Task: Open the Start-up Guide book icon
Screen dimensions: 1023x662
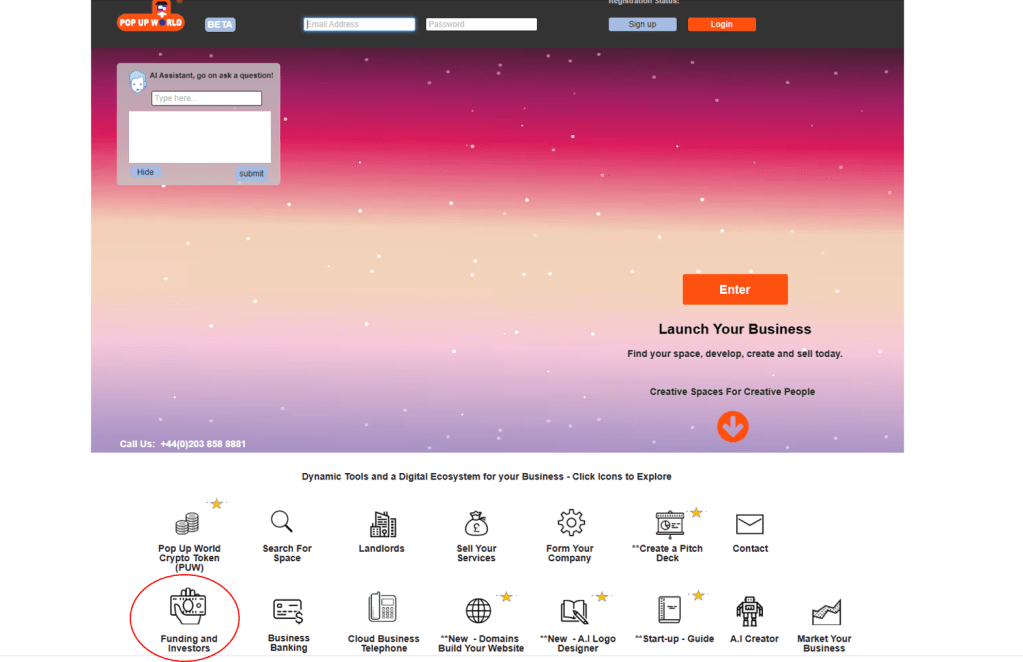Action: pos(670,610)
